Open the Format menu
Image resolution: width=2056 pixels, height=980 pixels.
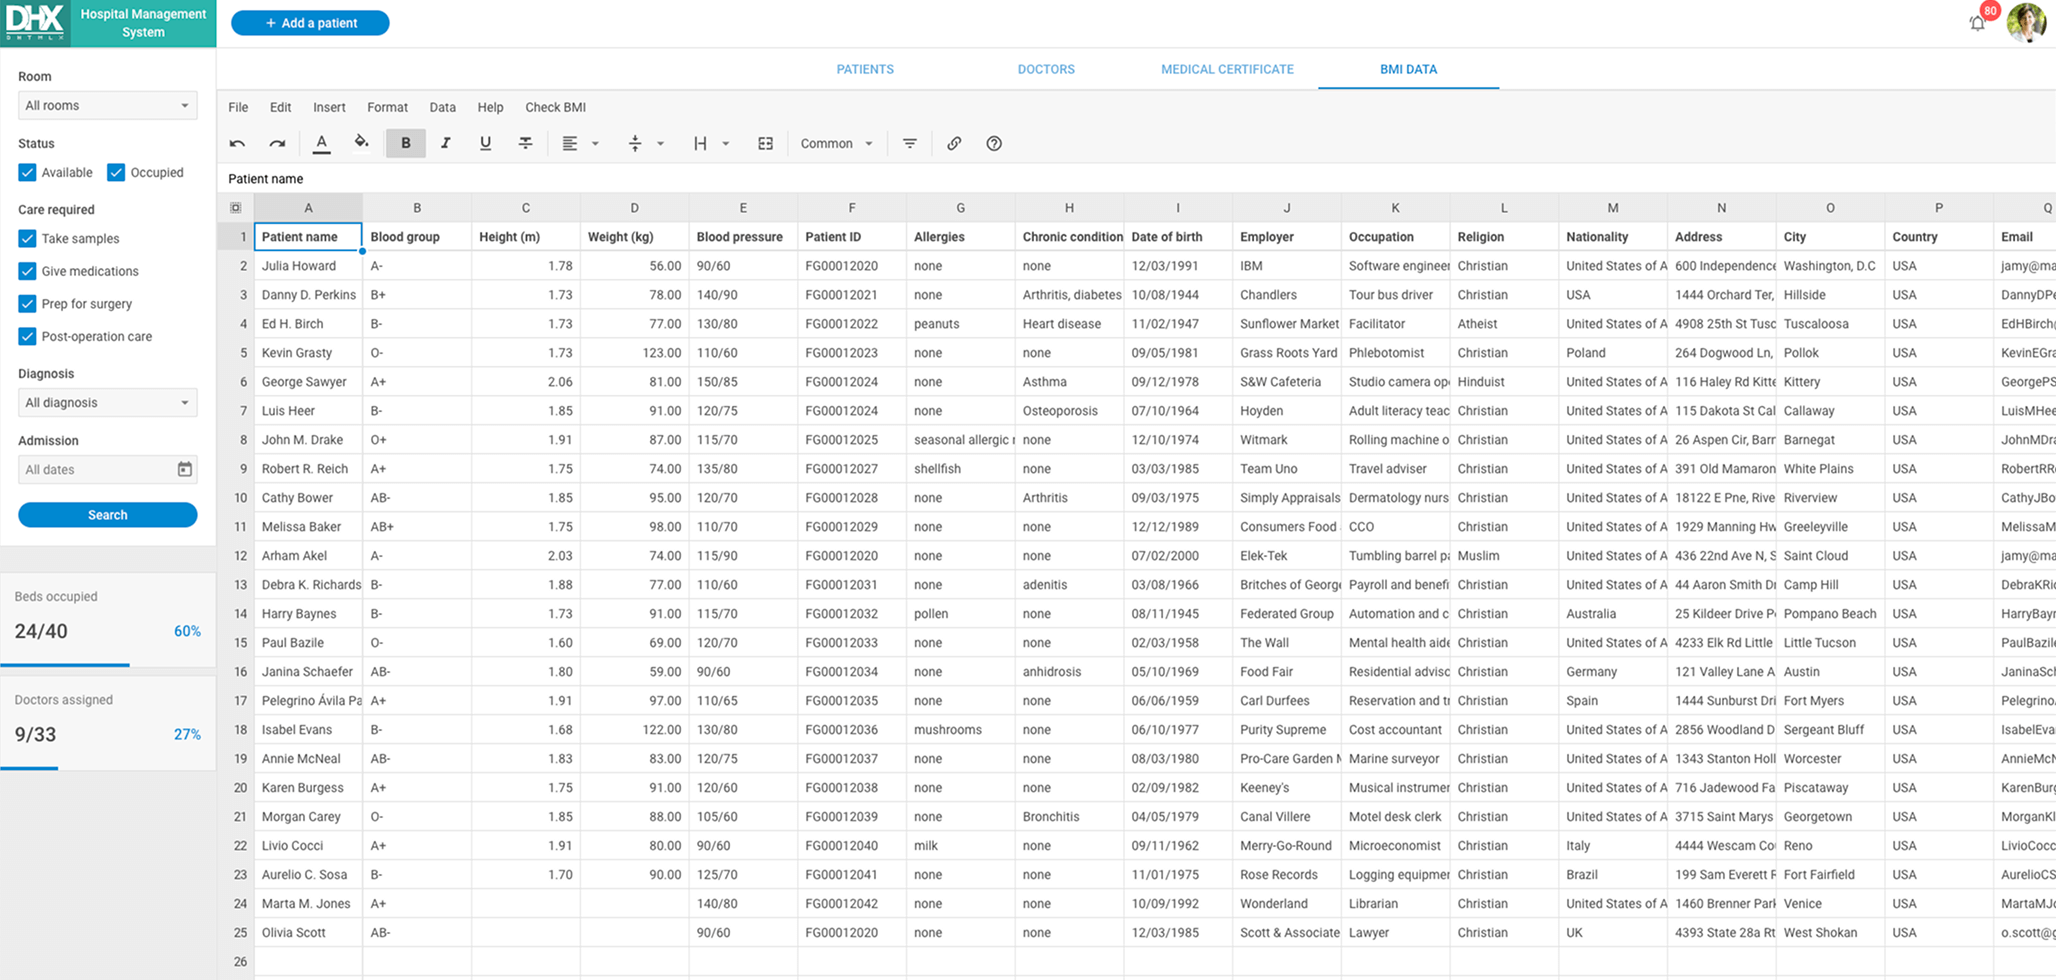point(387,107)
